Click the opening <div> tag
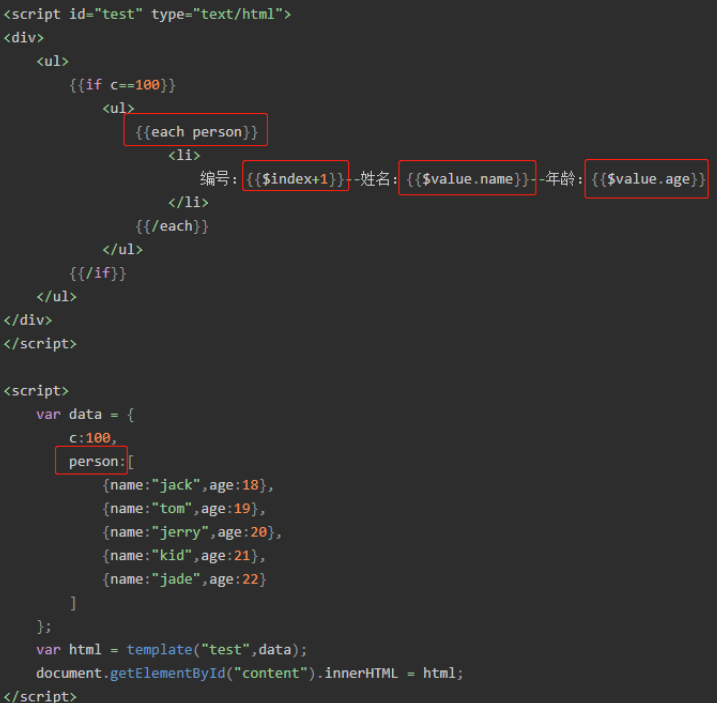 24,38
